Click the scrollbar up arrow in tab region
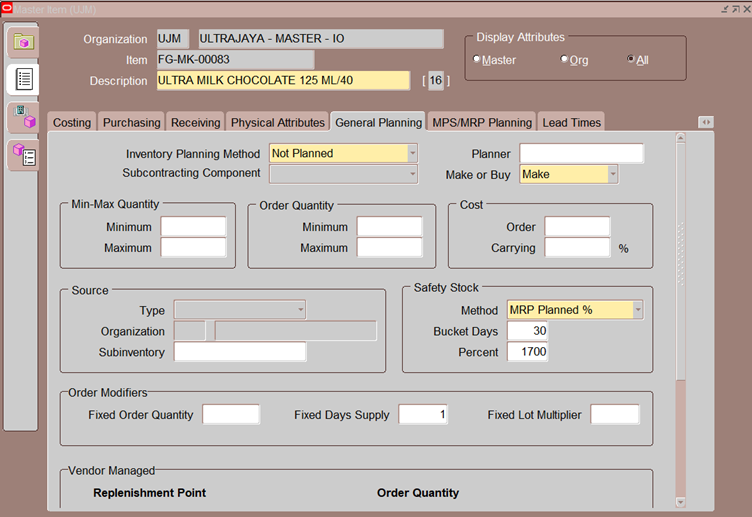This screenshot has height=517, width=752. point(680,138)
